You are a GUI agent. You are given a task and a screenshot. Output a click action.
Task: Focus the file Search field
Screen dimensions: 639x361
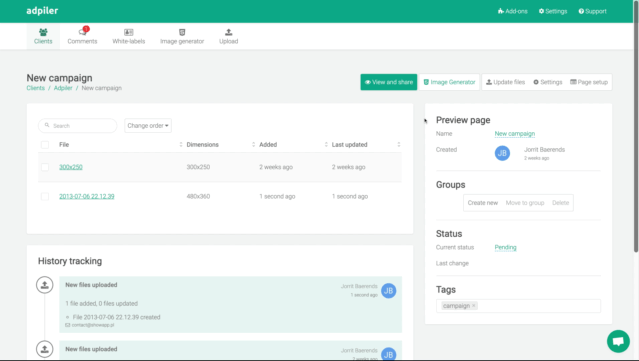coord(77,125)
